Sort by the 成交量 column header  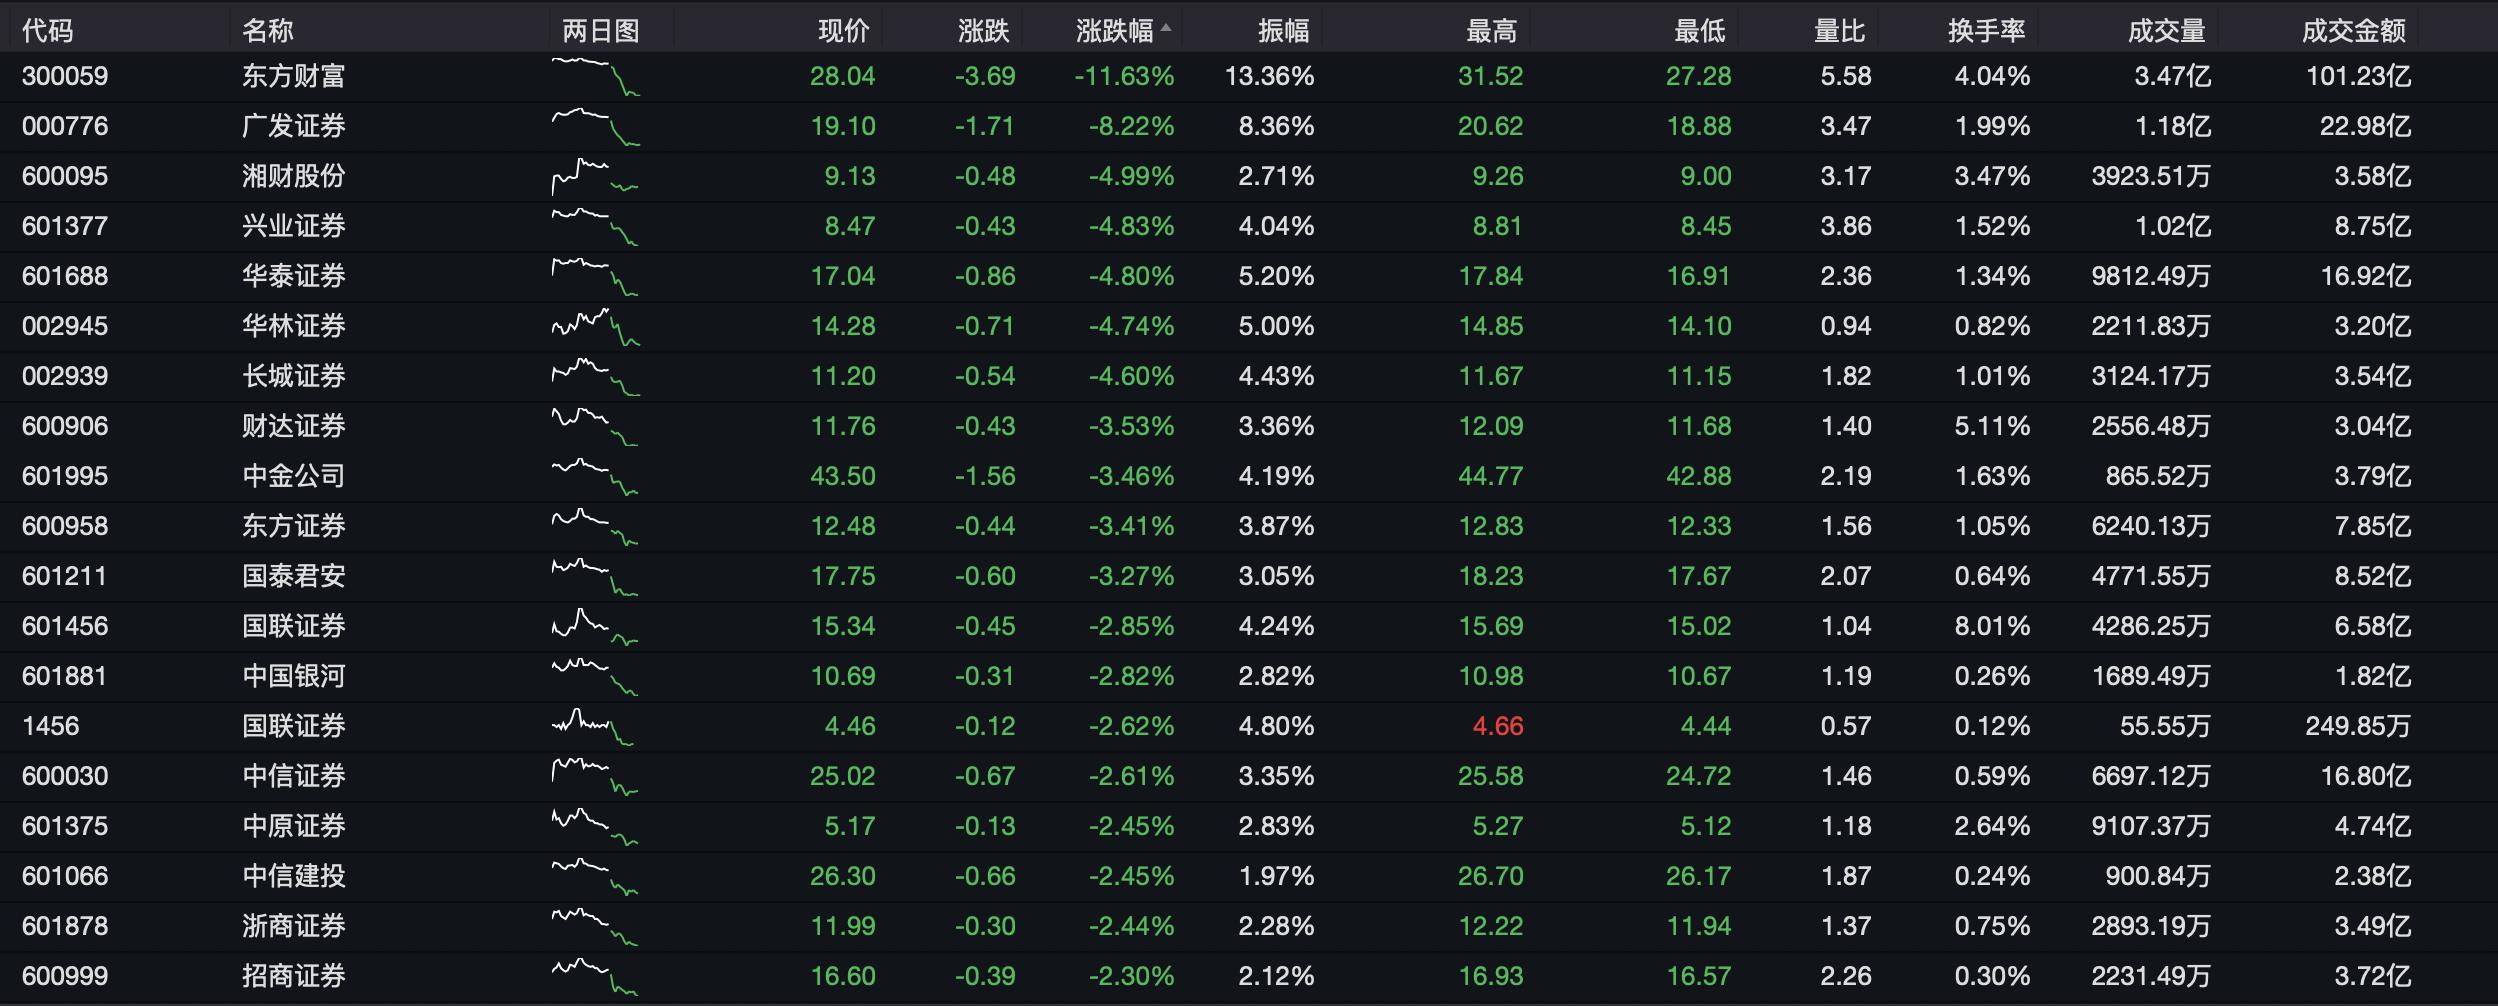tap(2166, 31)
